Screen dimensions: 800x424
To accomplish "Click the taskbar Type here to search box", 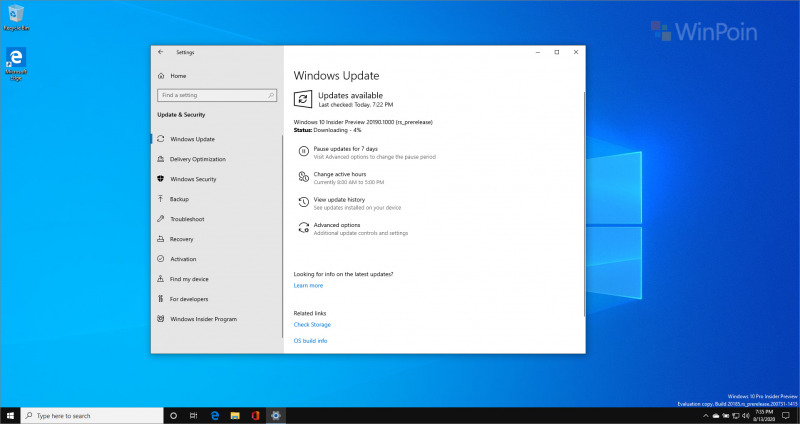I will tap(92, 416).
